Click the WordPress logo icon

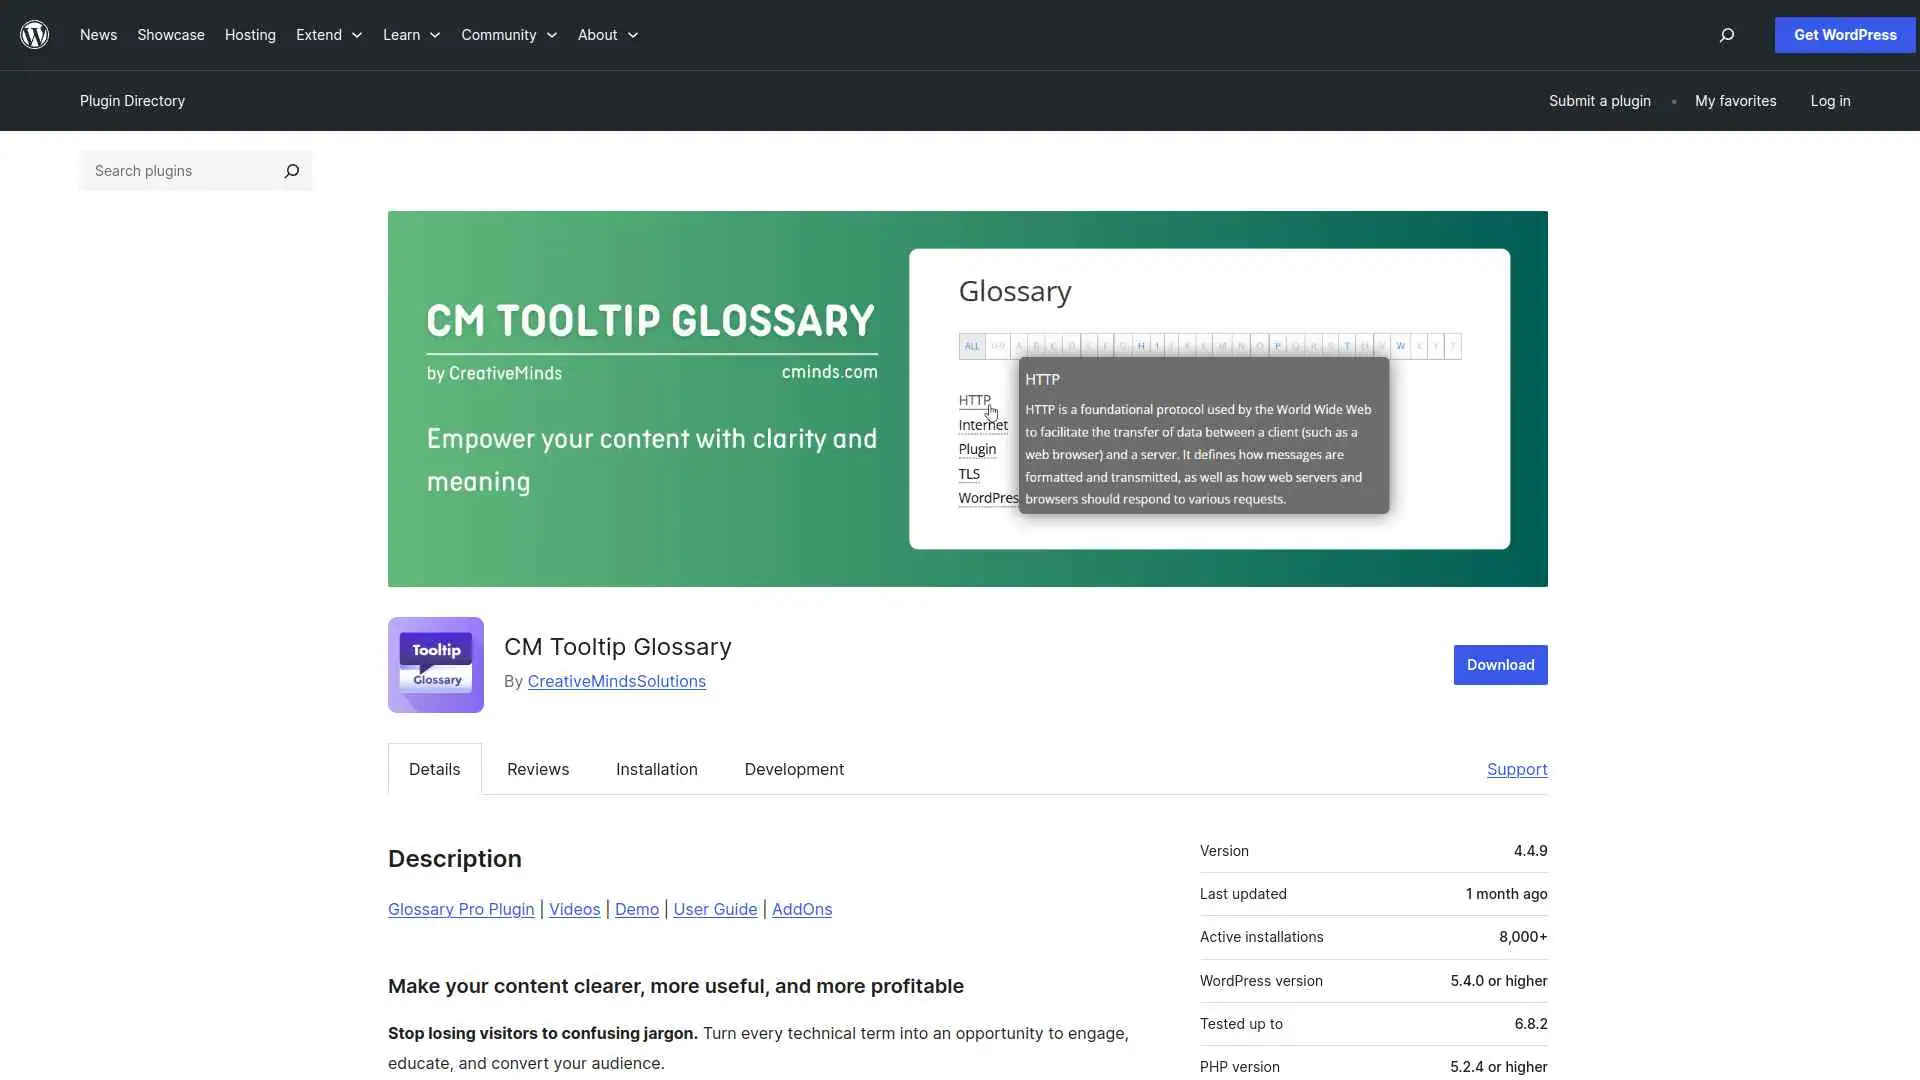coord(35,35)
